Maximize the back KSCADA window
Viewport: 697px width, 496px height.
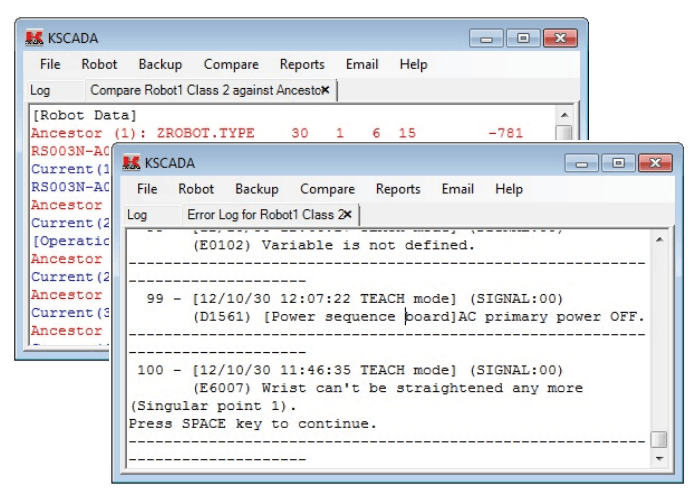coord(523,38)
